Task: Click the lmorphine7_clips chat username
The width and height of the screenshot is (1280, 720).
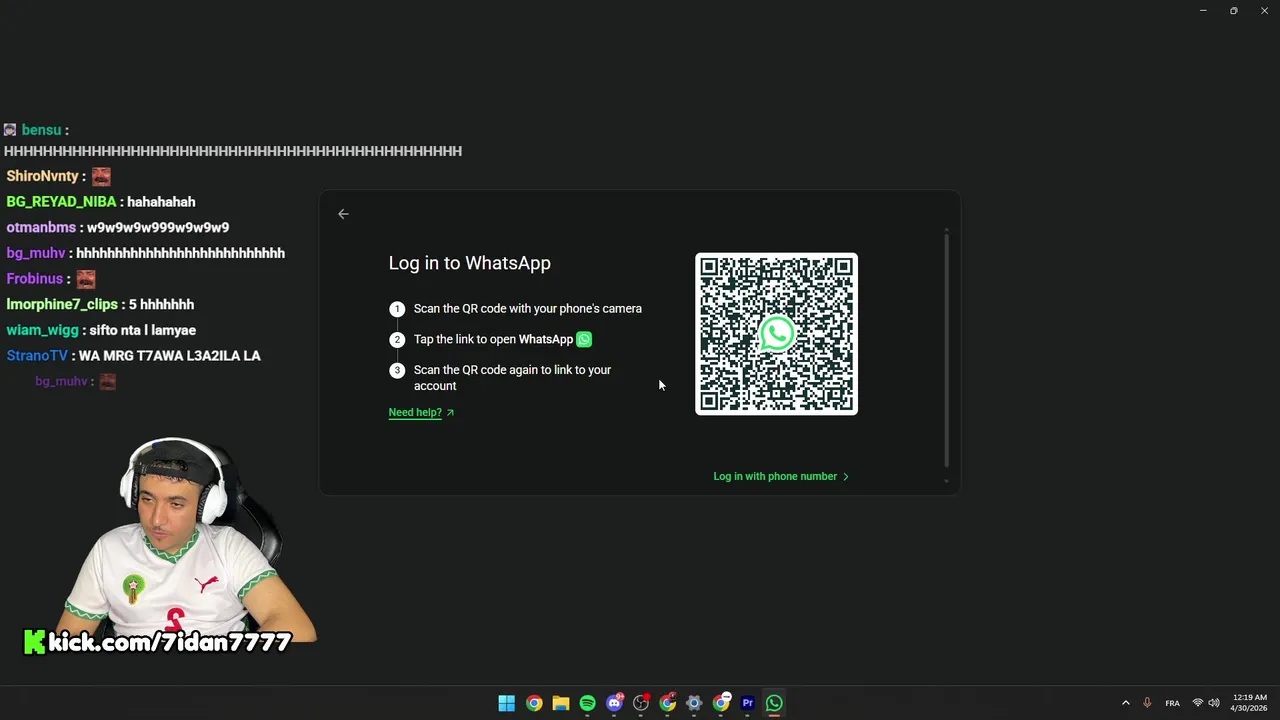Action: point(62,304)
